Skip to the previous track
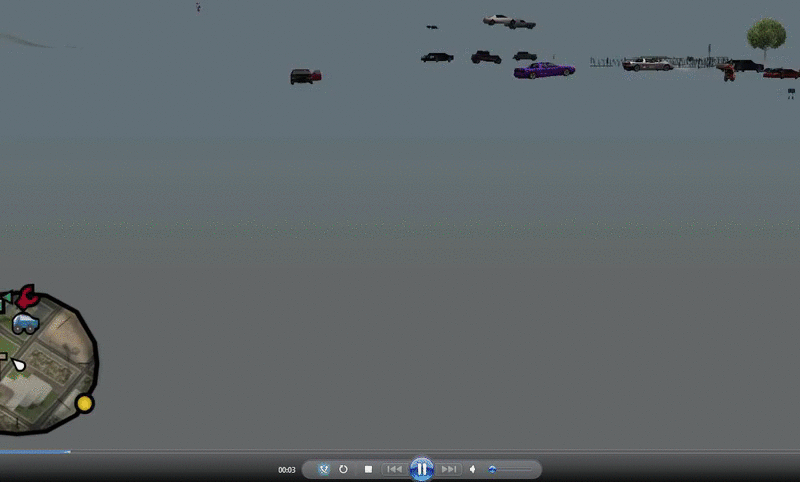 [394, 469]
